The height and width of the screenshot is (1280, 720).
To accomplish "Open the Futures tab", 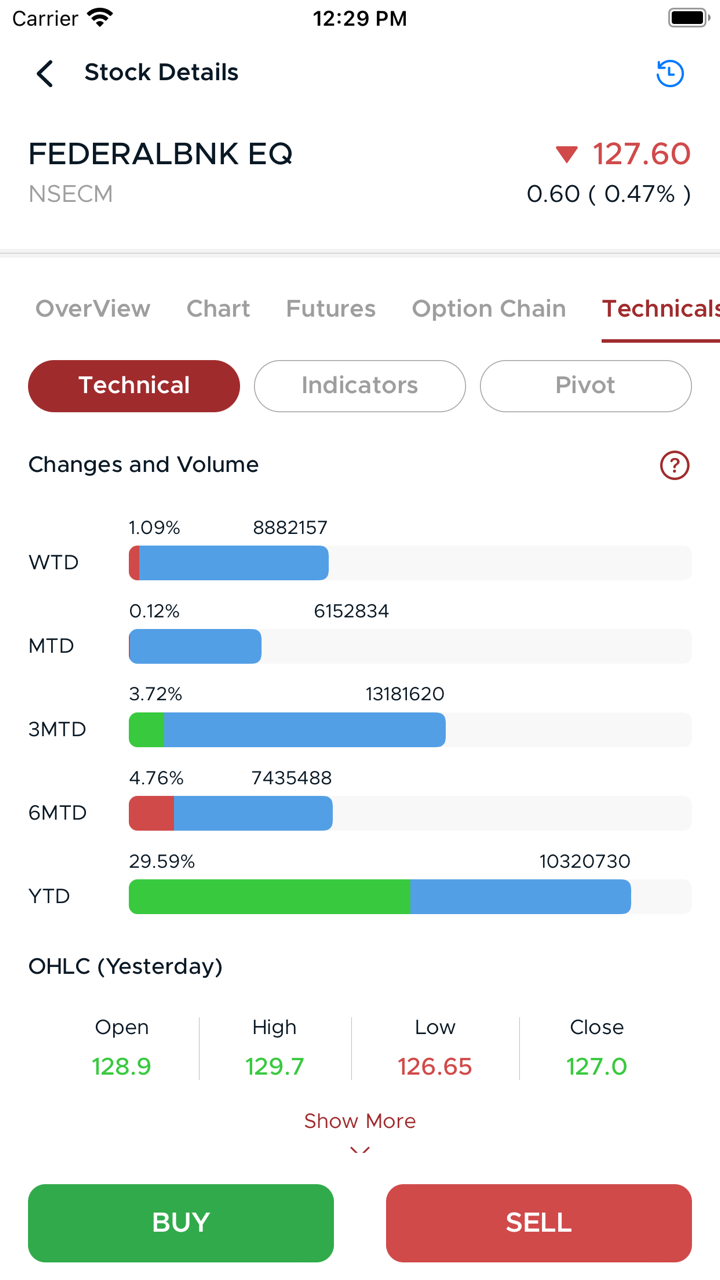I will pyautogui.click(x=331, y=309).
